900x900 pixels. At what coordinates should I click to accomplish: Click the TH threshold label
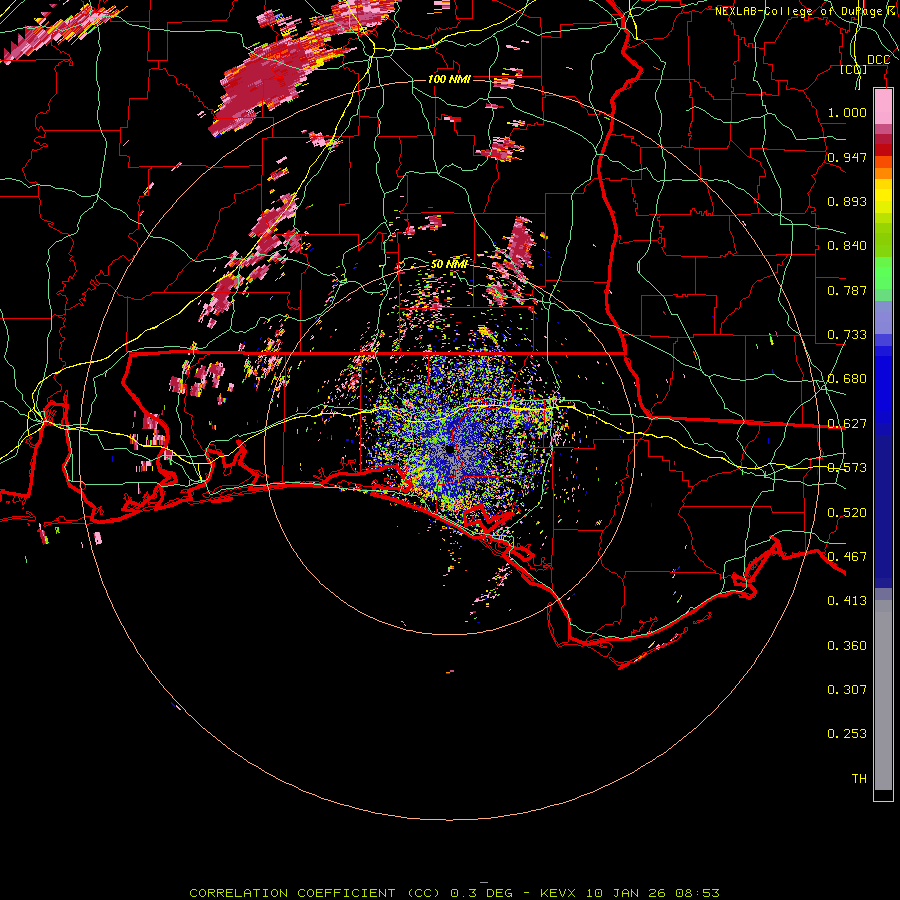(859, 779)
